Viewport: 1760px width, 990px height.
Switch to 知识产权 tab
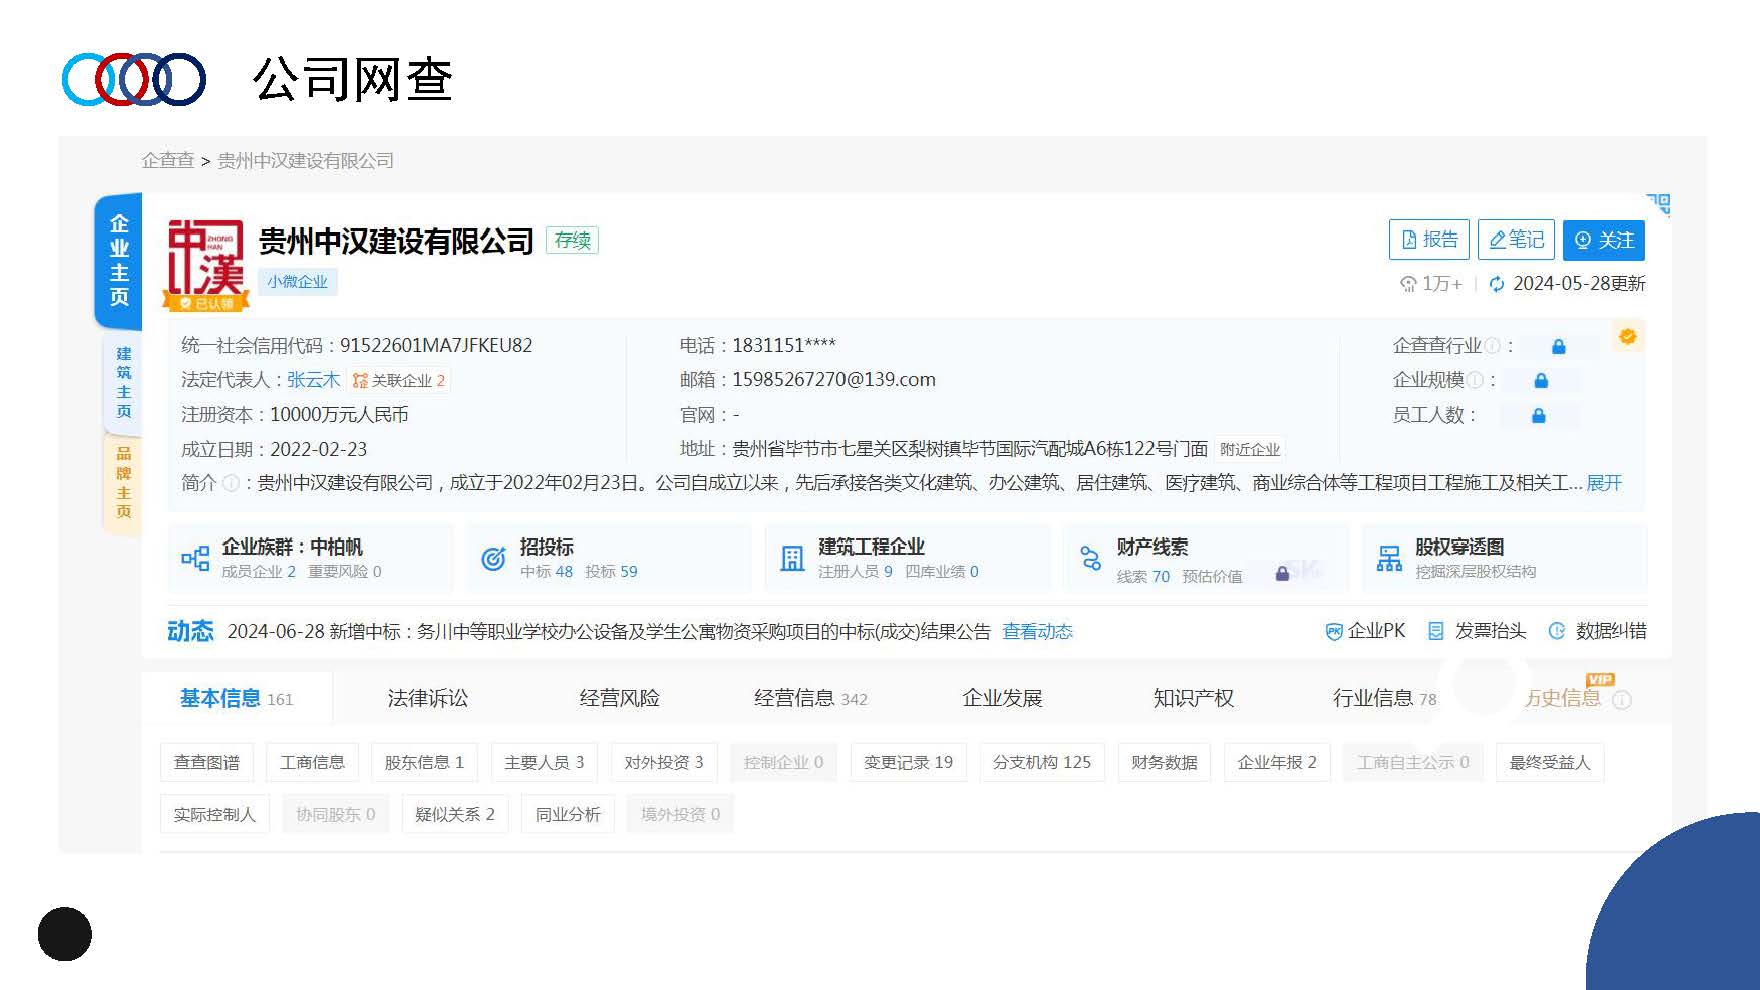point(1193,698)
